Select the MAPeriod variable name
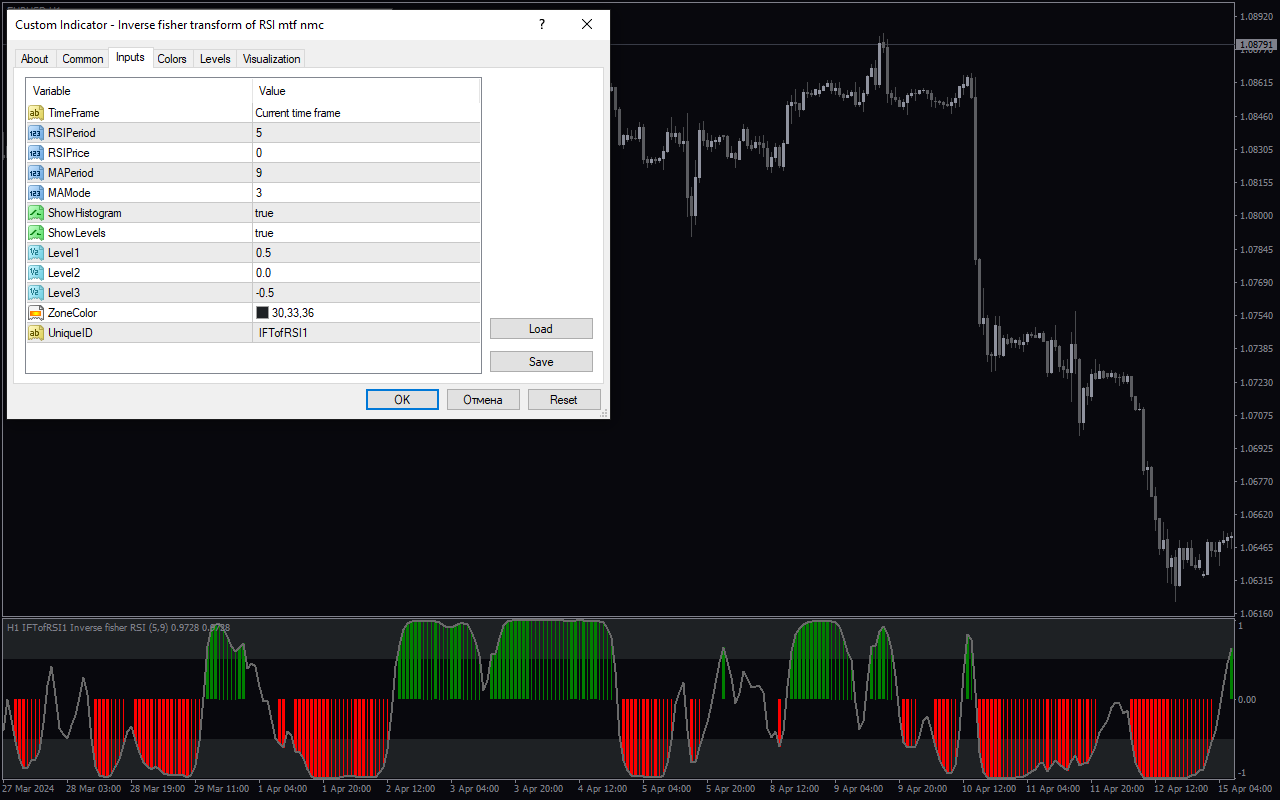 coord(71,173)
